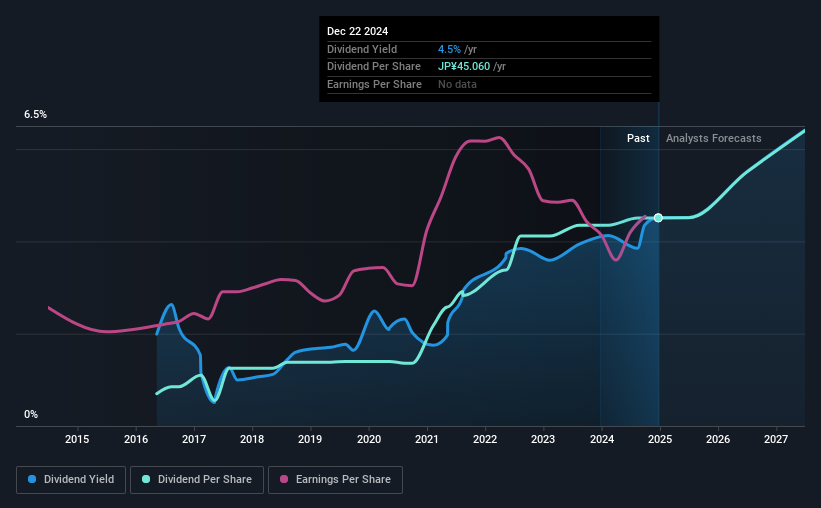Select the 'Analysts Forecasts' label
Screen dimensions: 821x508
[x=713, y=138]
